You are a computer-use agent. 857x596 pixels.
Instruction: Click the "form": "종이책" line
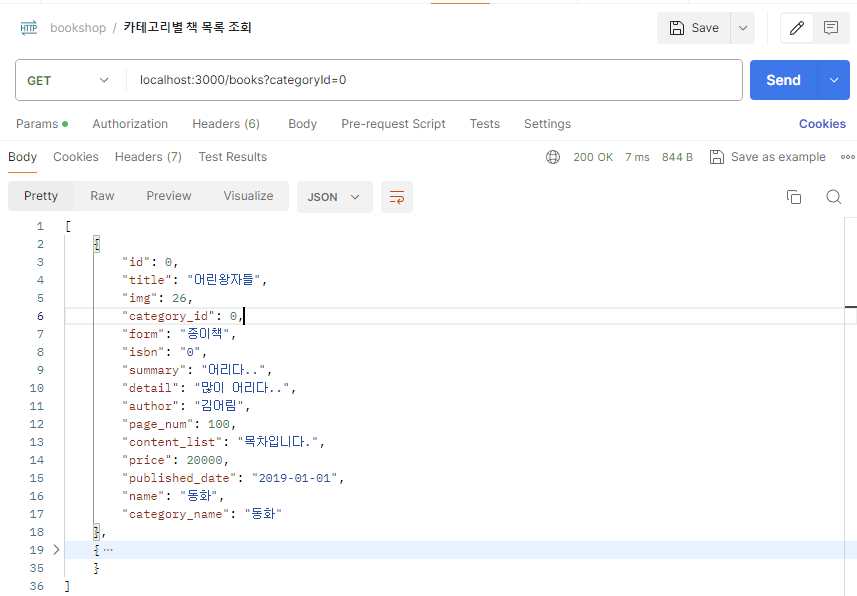[179, 334]
